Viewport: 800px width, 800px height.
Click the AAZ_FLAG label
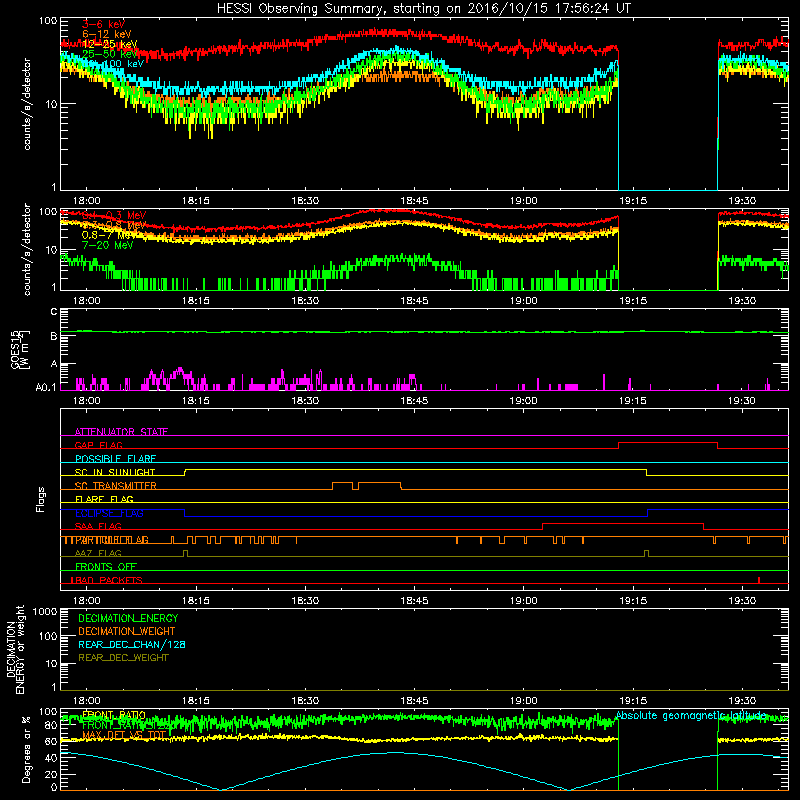pyautogui.click(x=98, y=553)
